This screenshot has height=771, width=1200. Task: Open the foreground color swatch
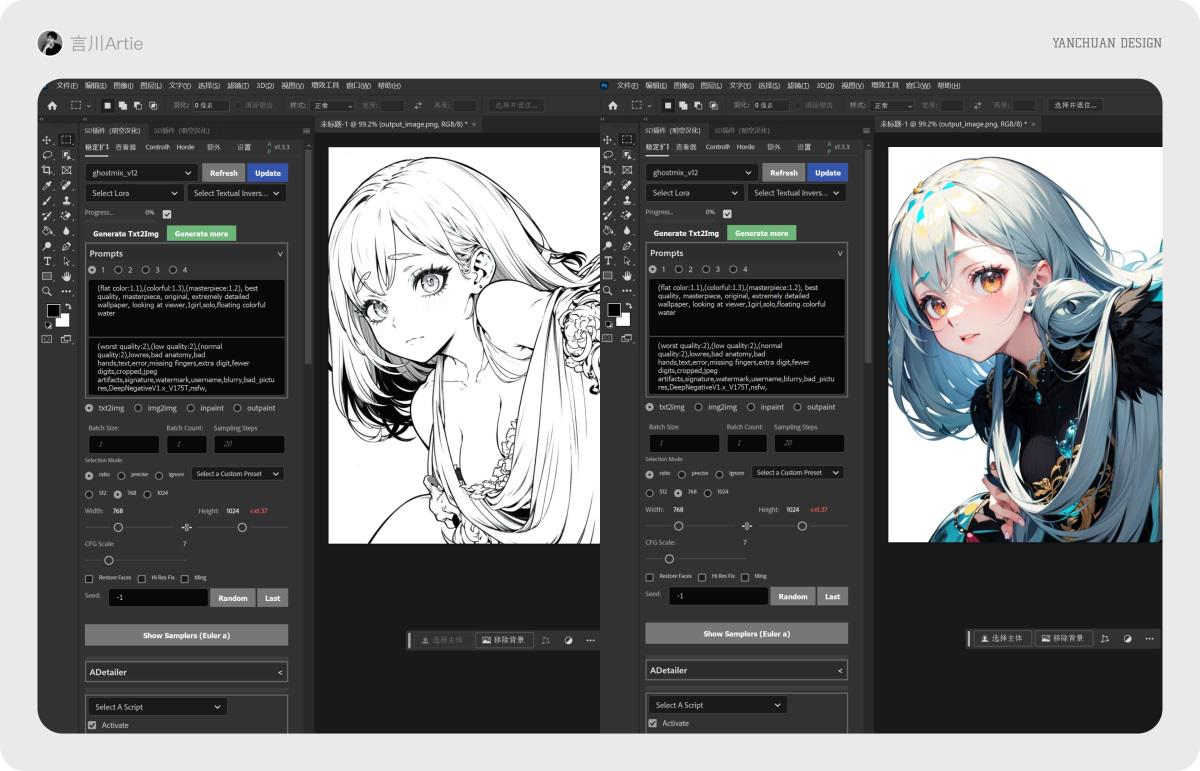point(52,309)
